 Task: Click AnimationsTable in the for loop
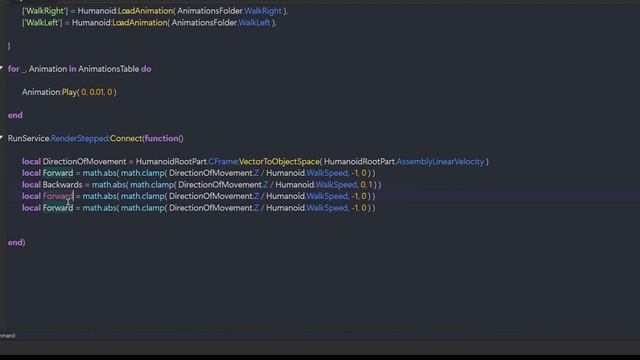point(109,69)
